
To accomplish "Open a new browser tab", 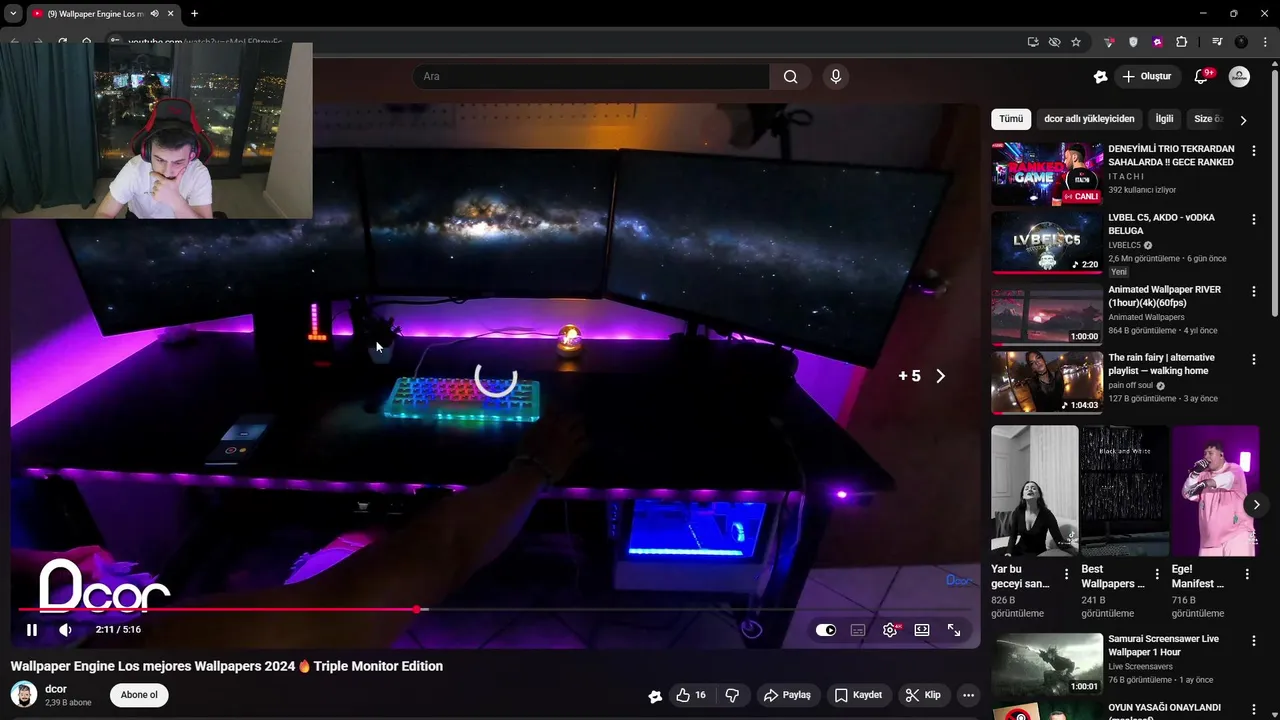I will point(194,14).
